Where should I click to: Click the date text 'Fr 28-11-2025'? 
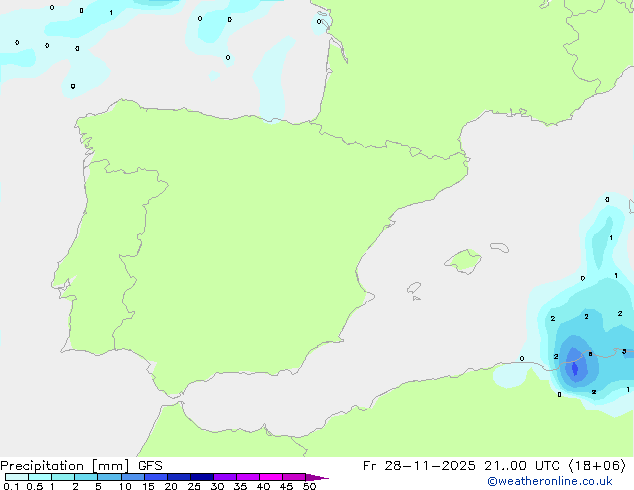pos(419,466)
